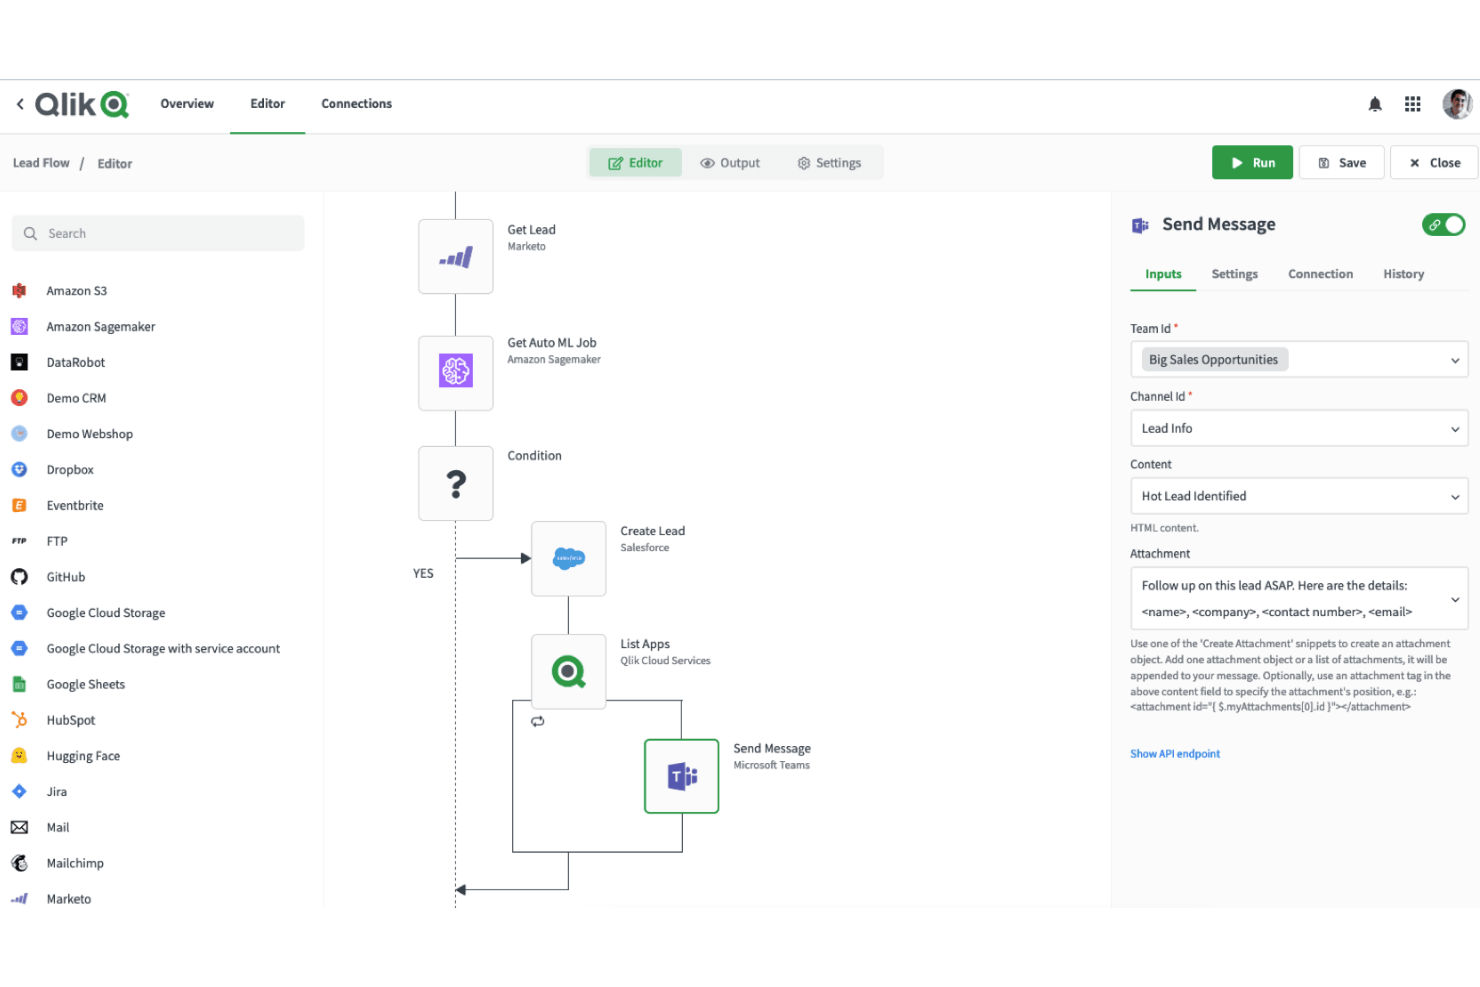Click the HubSpot connector icon
This screenshot has height=987, width=1480.
[x=19, y=720]
